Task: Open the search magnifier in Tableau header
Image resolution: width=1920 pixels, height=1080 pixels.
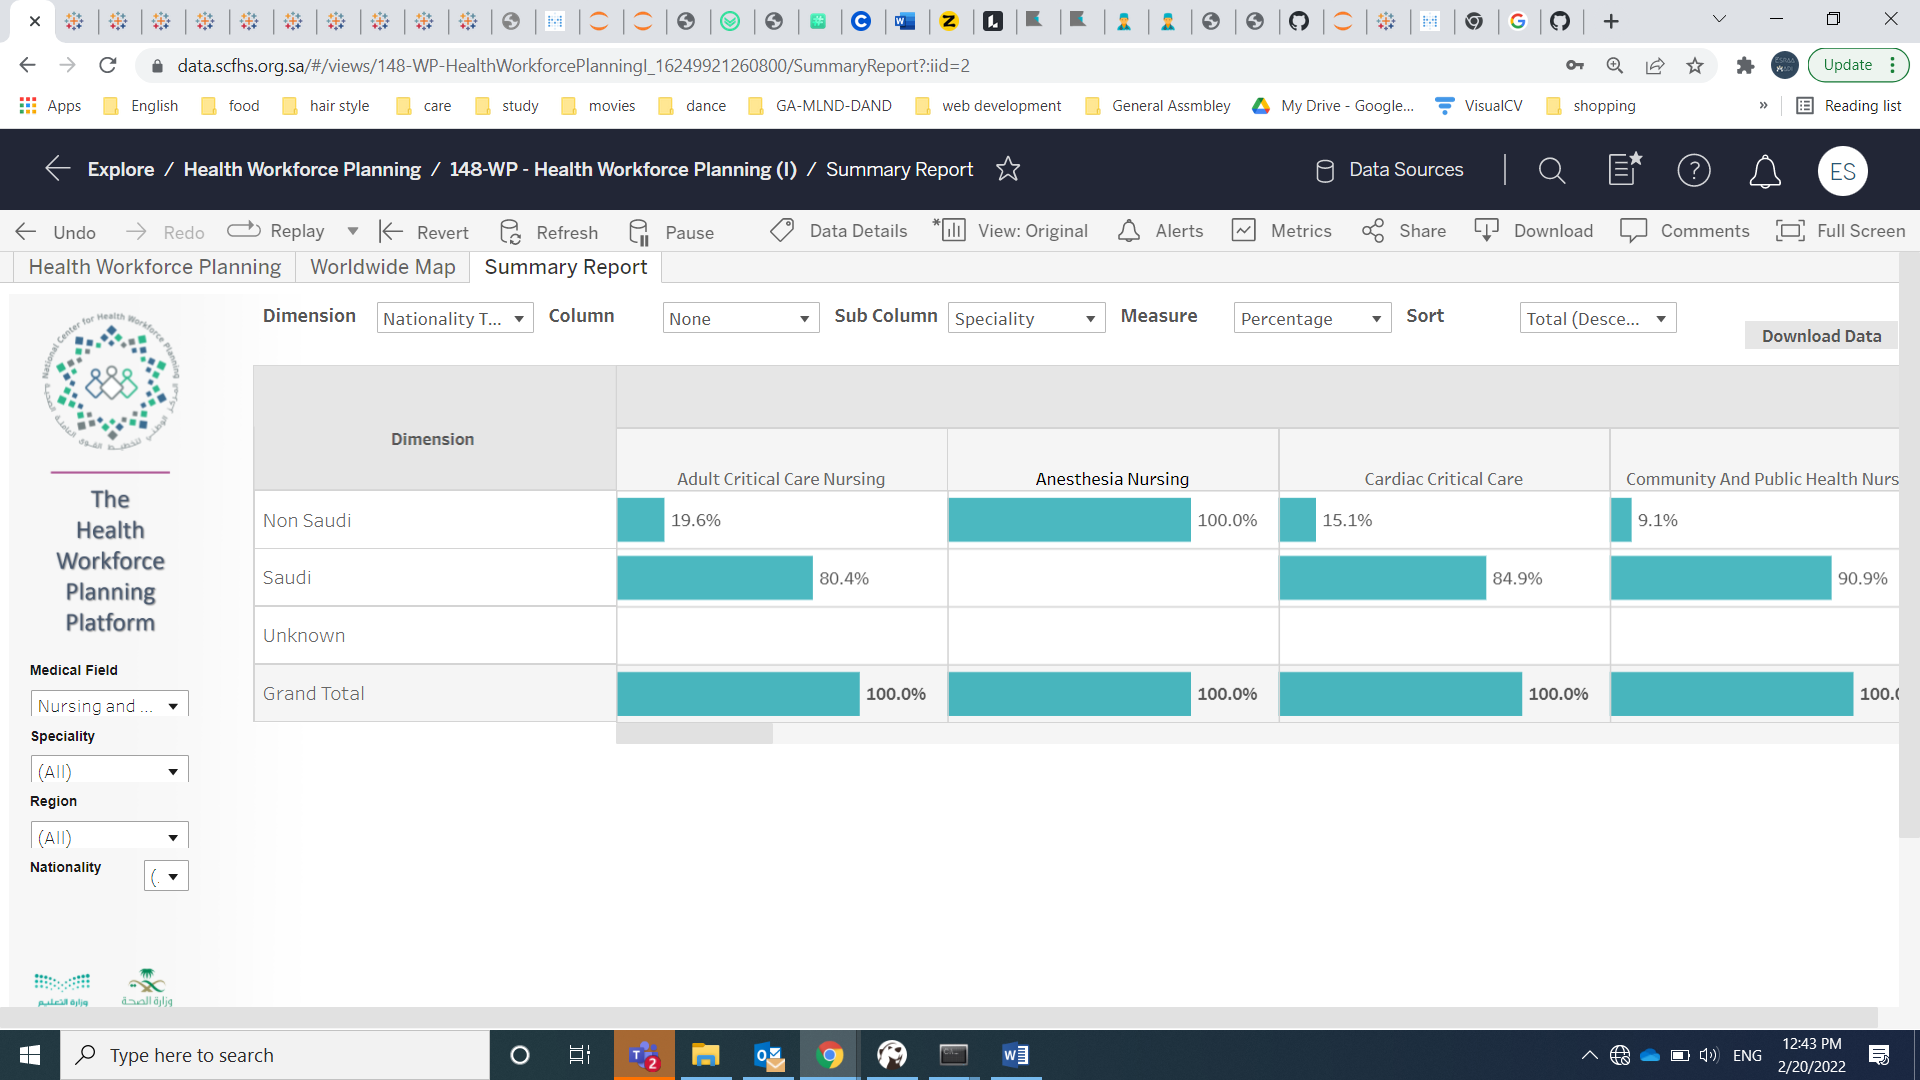Action: 1551,171
